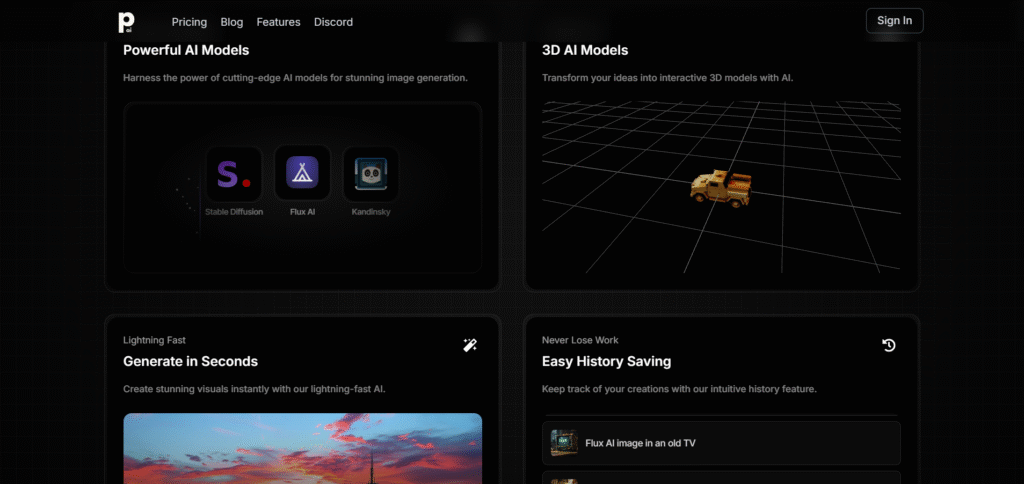Image resolution: width=1024 pixels, height=484 pixels.
Task: Click the magic wand icon
Action: [x=470, y=346]
